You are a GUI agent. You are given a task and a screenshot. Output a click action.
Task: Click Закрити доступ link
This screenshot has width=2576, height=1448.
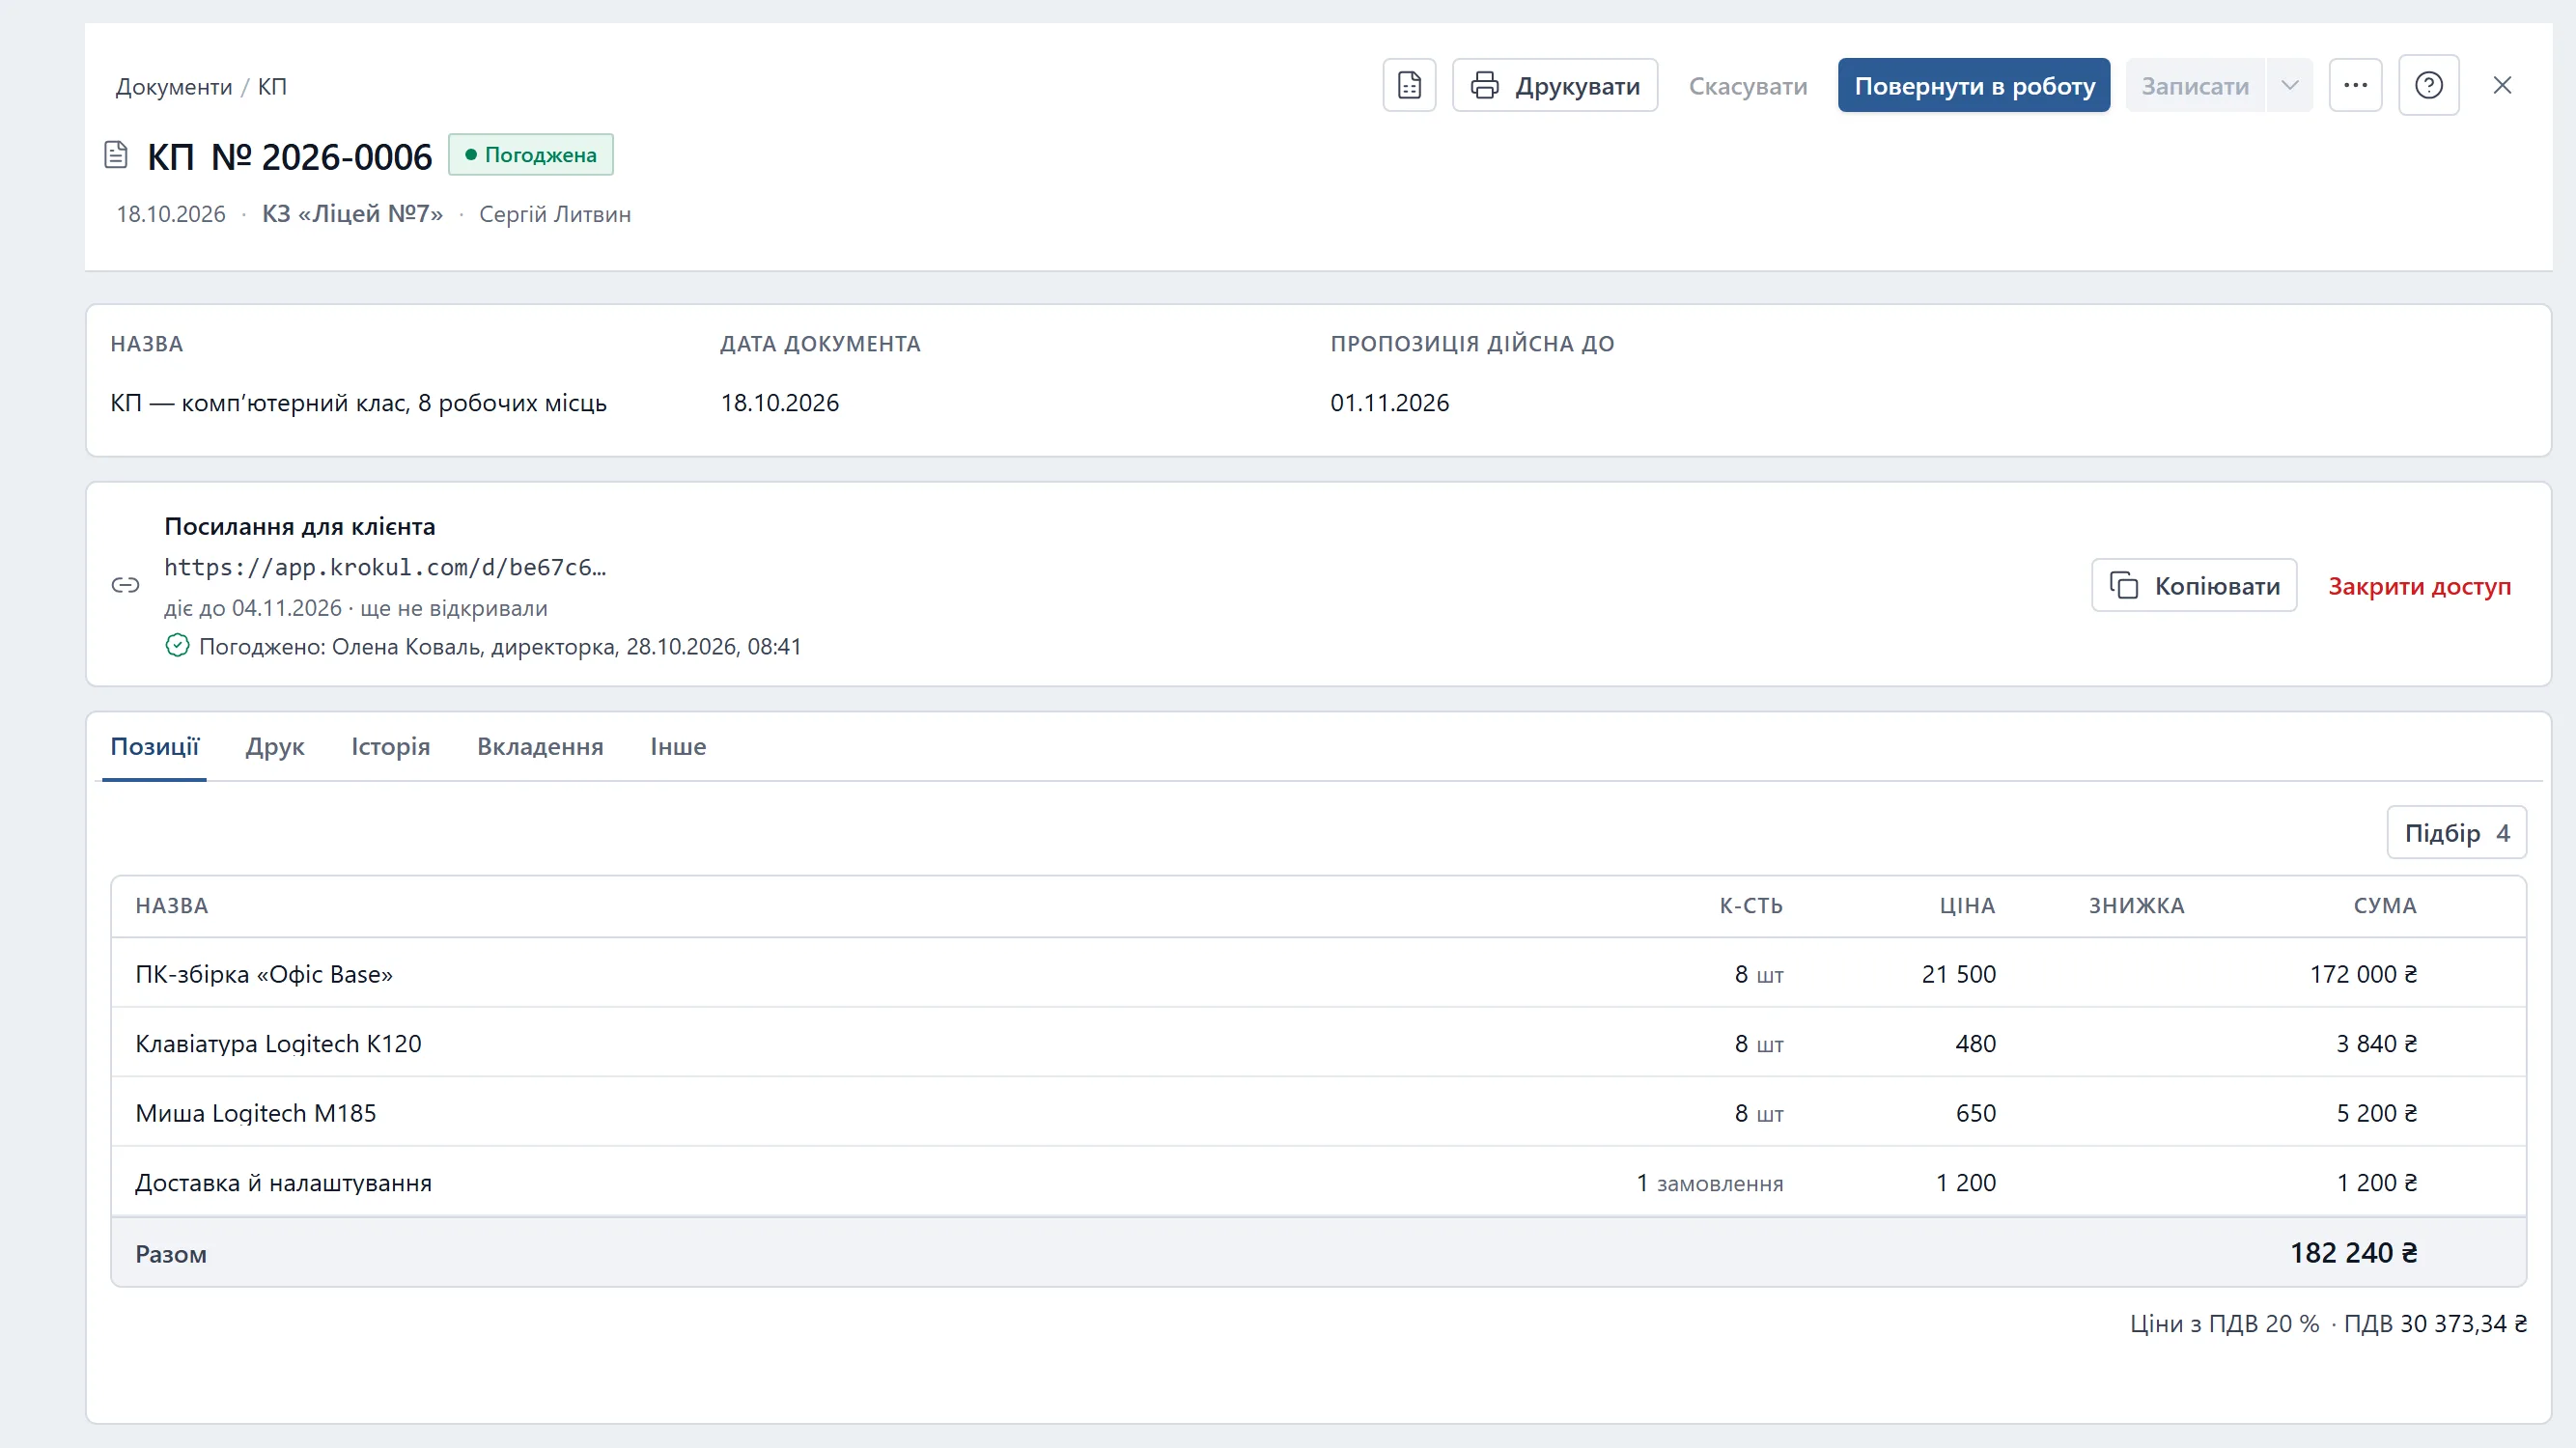coord(2419,586)
